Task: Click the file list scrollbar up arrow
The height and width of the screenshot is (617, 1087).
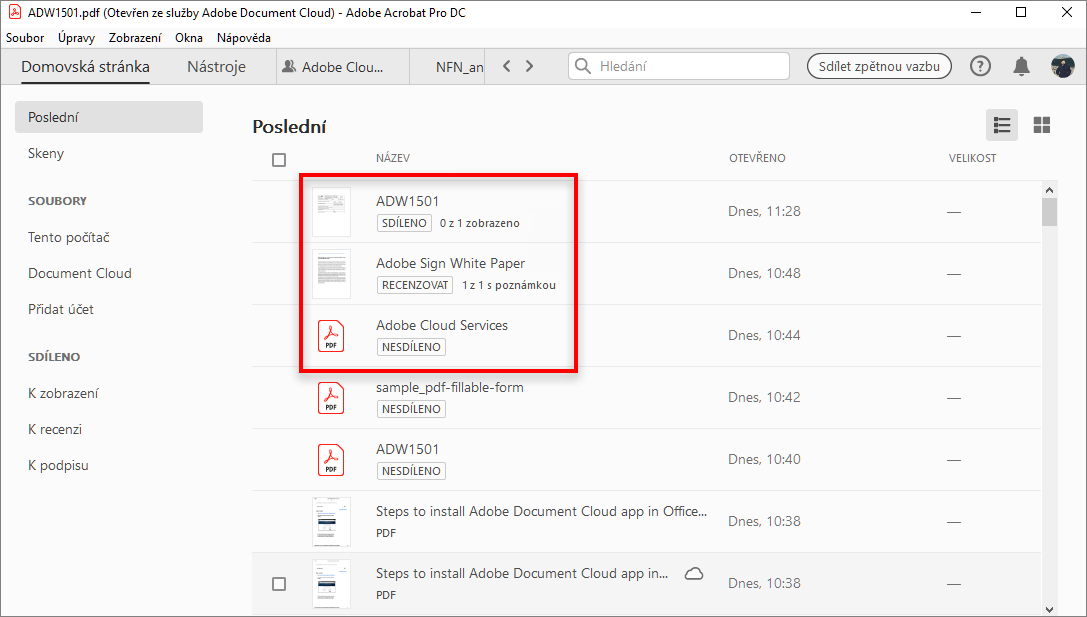Action: pos(1050,190)
